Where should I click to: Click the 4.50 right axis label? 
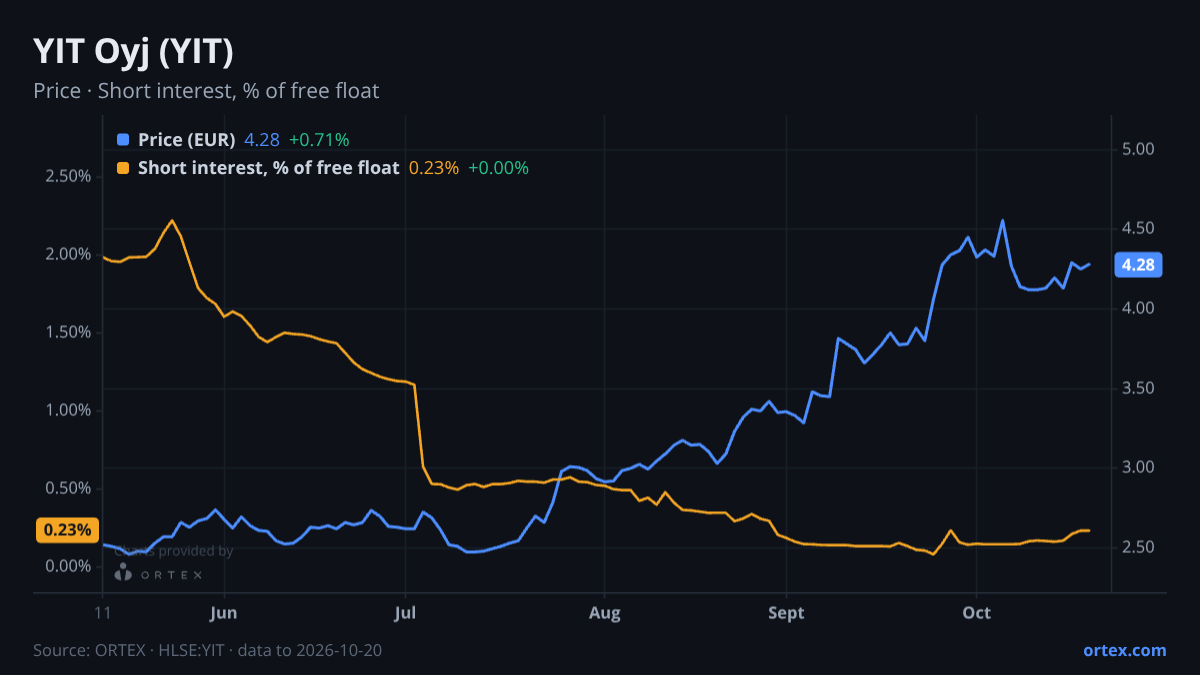pos(1139,229)
